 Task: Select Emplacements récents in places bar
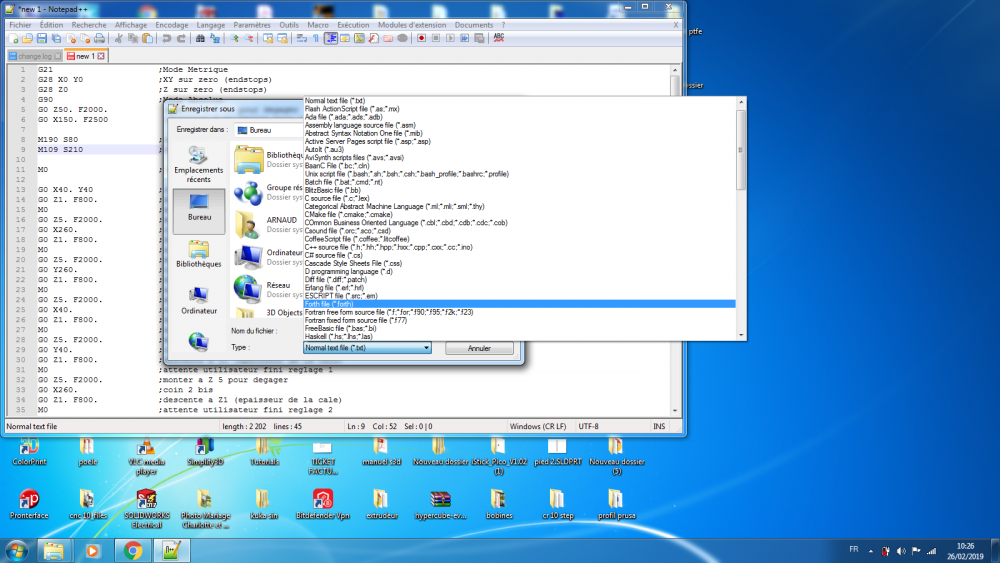(198, 165)
